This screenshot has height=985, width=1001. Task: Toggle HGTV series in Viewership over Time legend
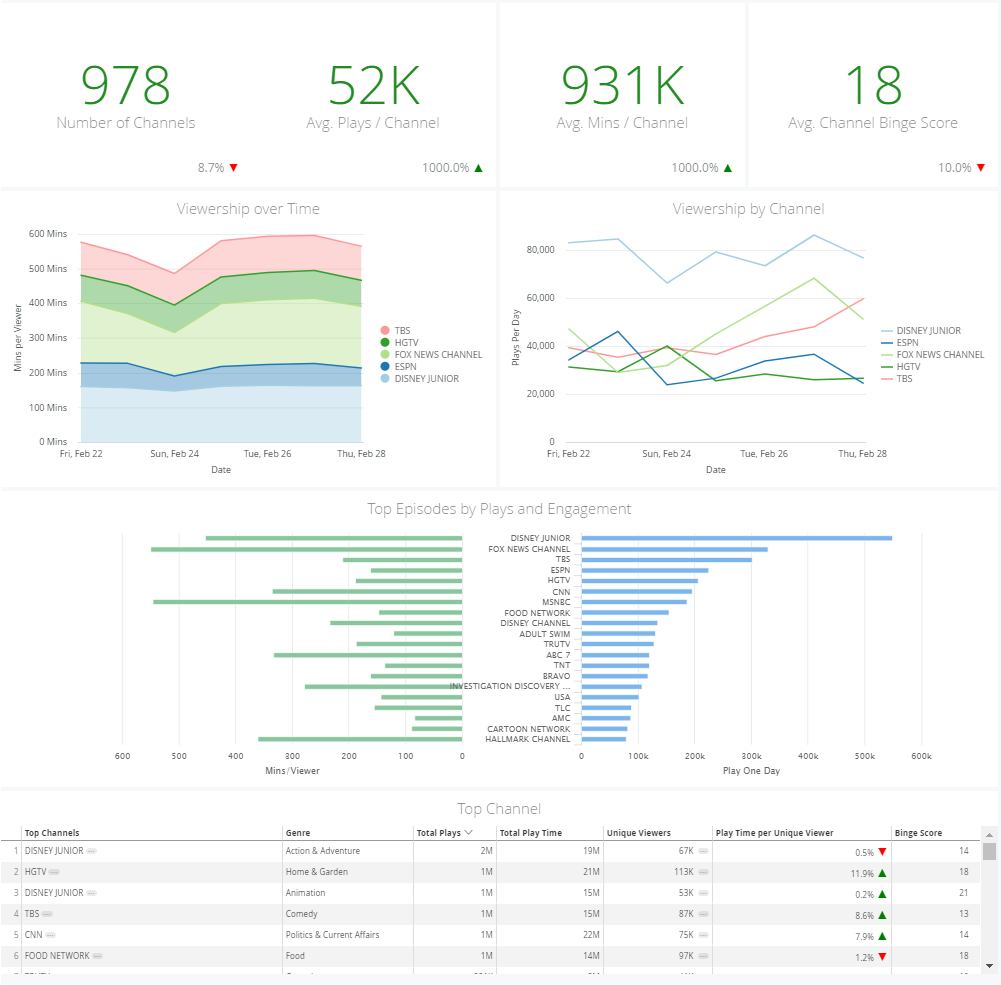coord(400,343)
